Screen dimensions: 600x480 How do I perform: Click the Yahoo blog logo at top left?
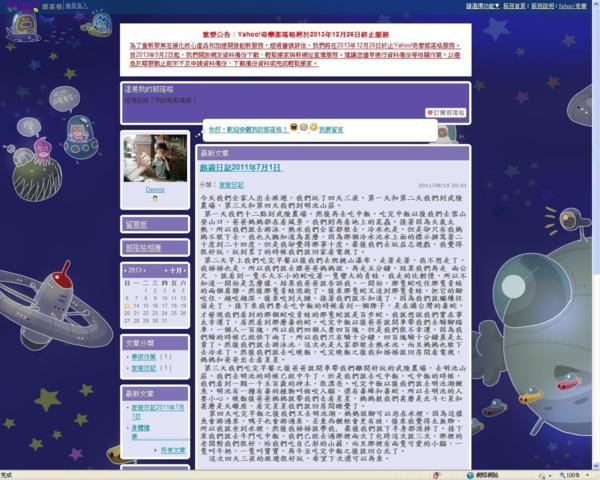(18, 6)
